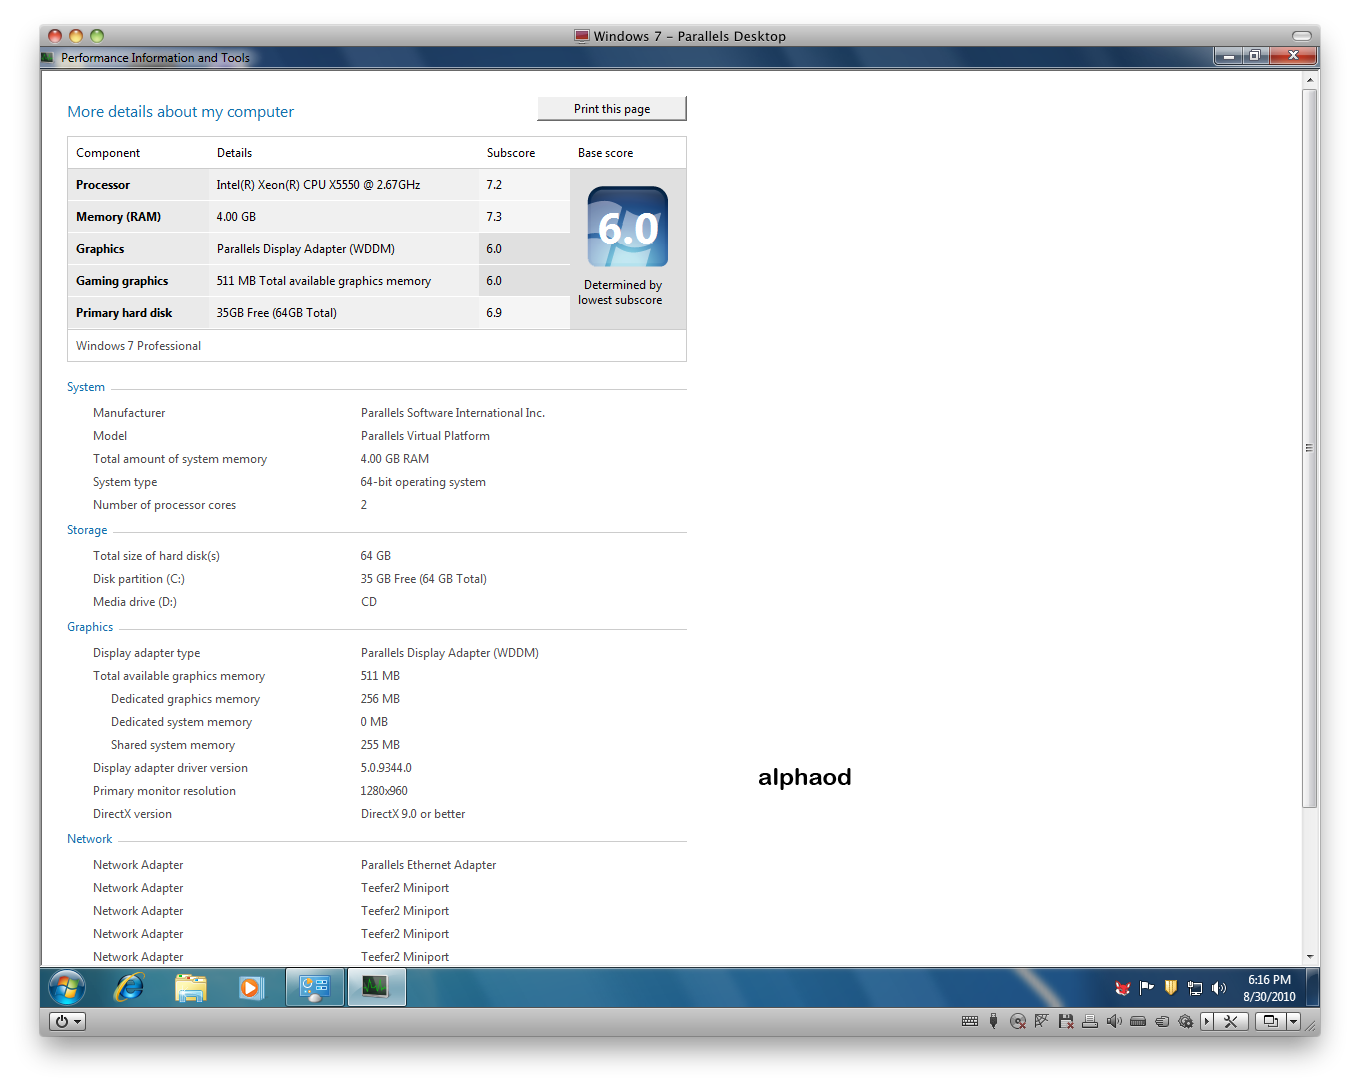The width and height of the screenshot is (1360, 1091).
Task: Click the Memory subscore 7.3
Action: (494, 217)
